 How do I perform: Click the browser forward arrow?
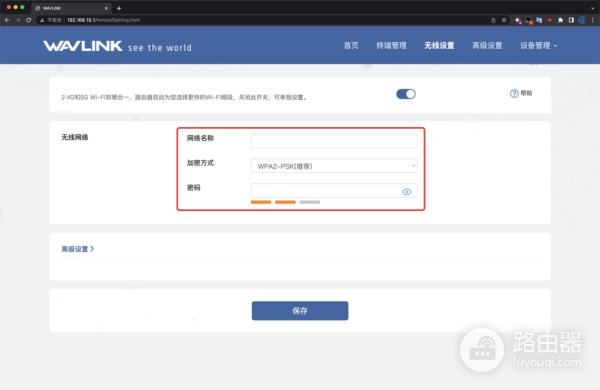(x=18, y=20)
